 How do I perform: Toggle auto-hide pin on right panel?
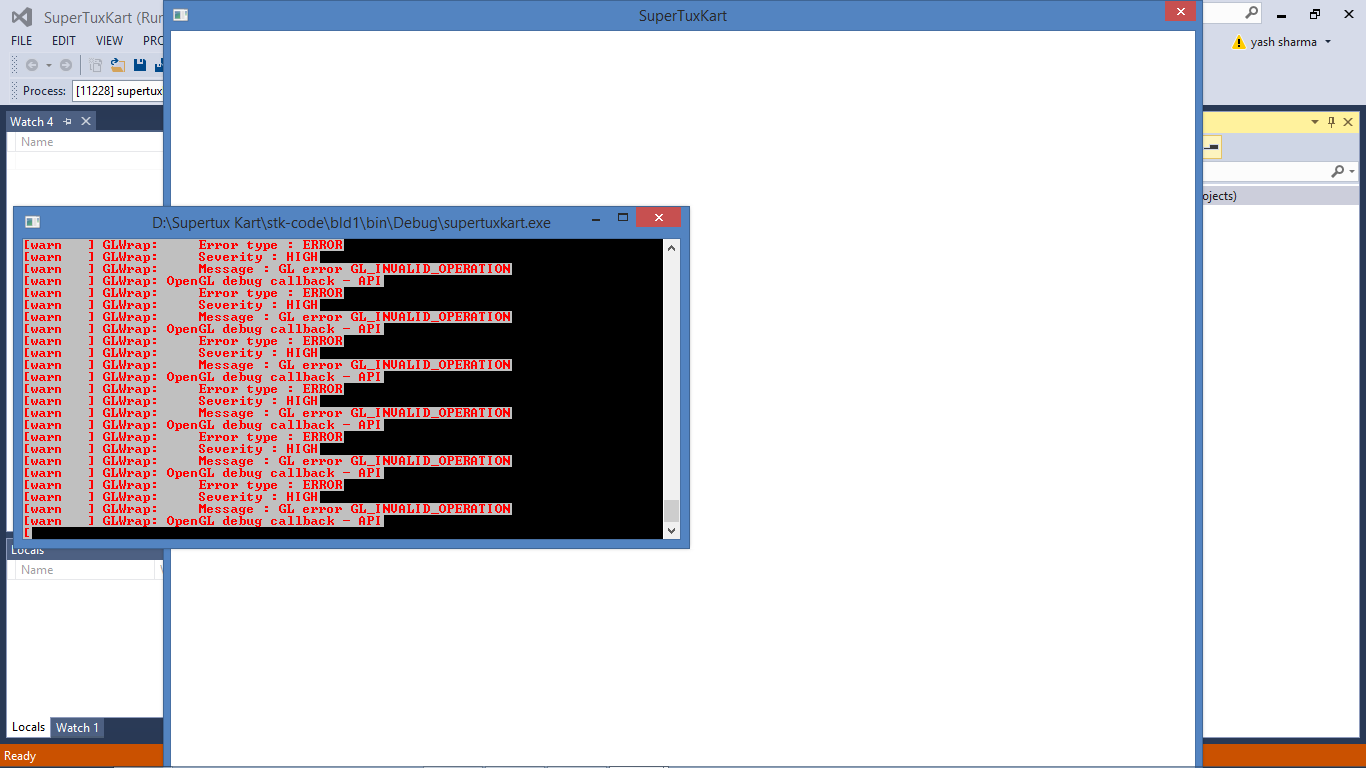1331,122
